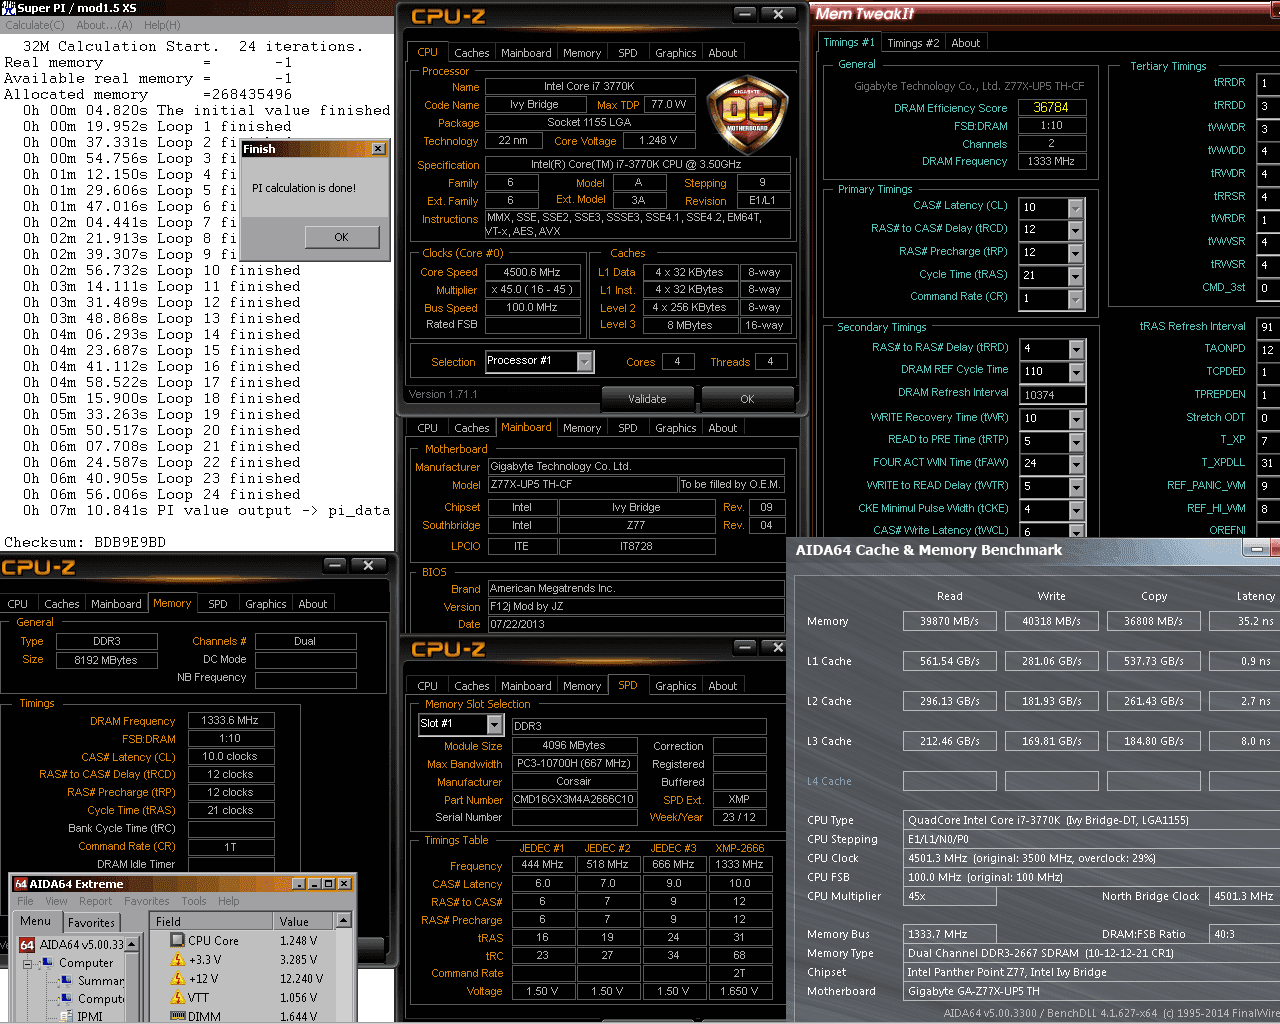Click the Gigabyte OC Motherboard logo in CPU-Z

(747, 114)
